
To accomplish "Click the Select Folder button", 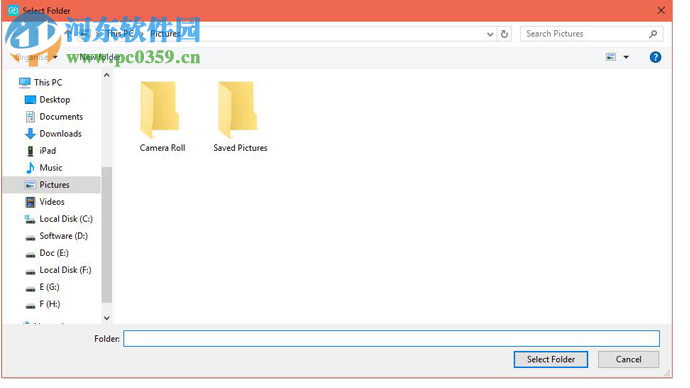I will pyautogui.click(x=551, y=359).
